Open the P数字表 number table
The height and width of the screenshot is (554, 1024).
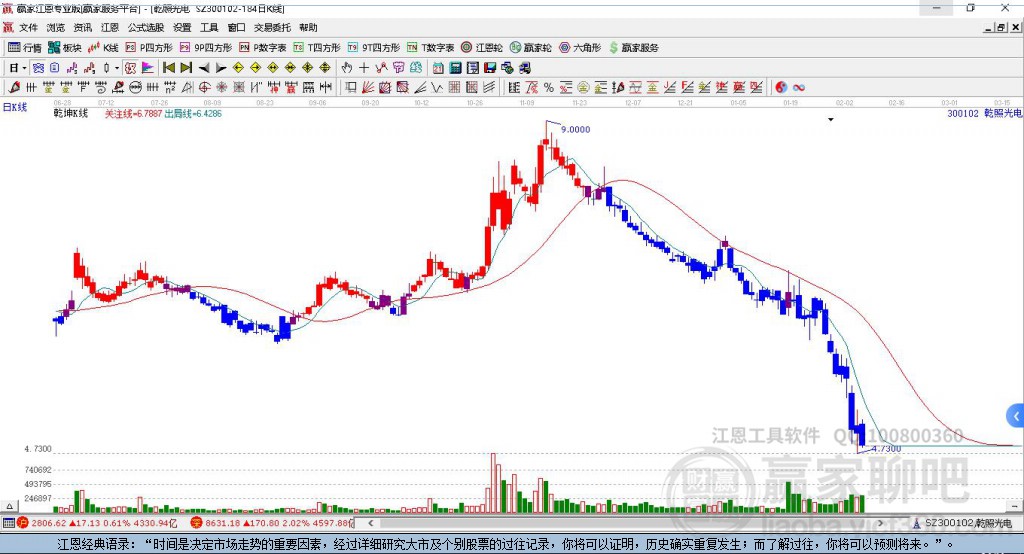coord(263,48)
